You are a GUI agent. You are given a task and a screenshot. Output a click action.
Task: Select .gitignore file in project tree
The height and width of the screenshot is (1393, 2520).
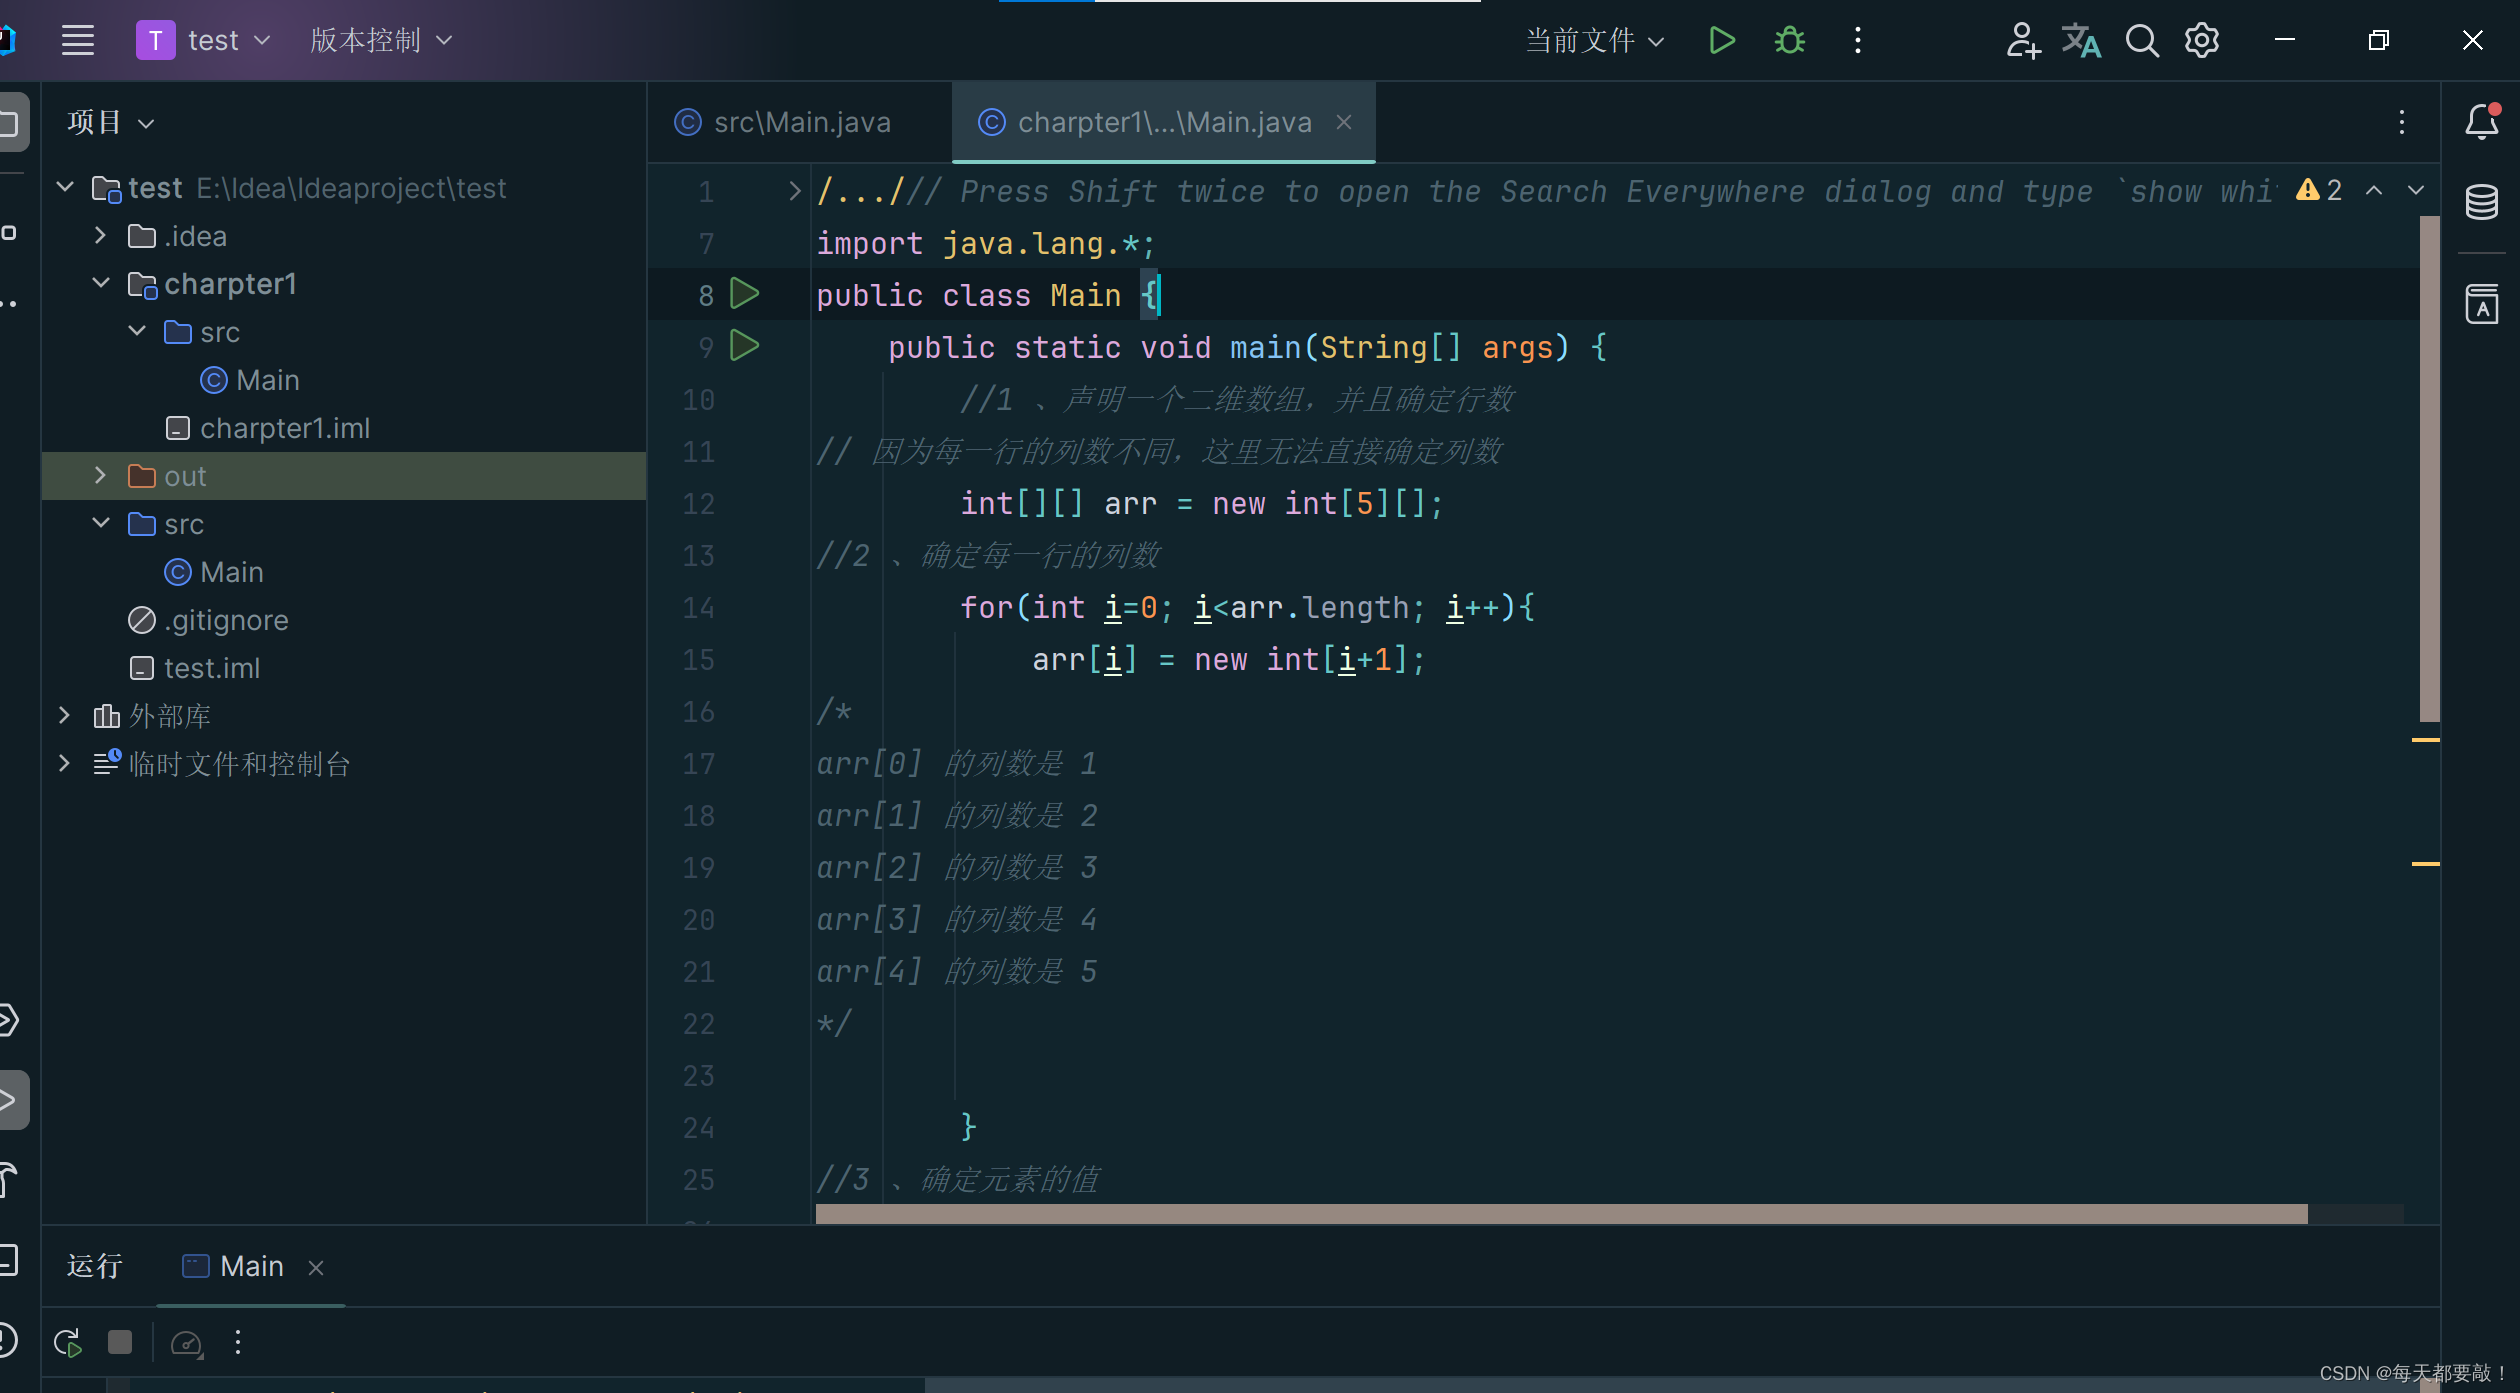click(x=226, y=620)
